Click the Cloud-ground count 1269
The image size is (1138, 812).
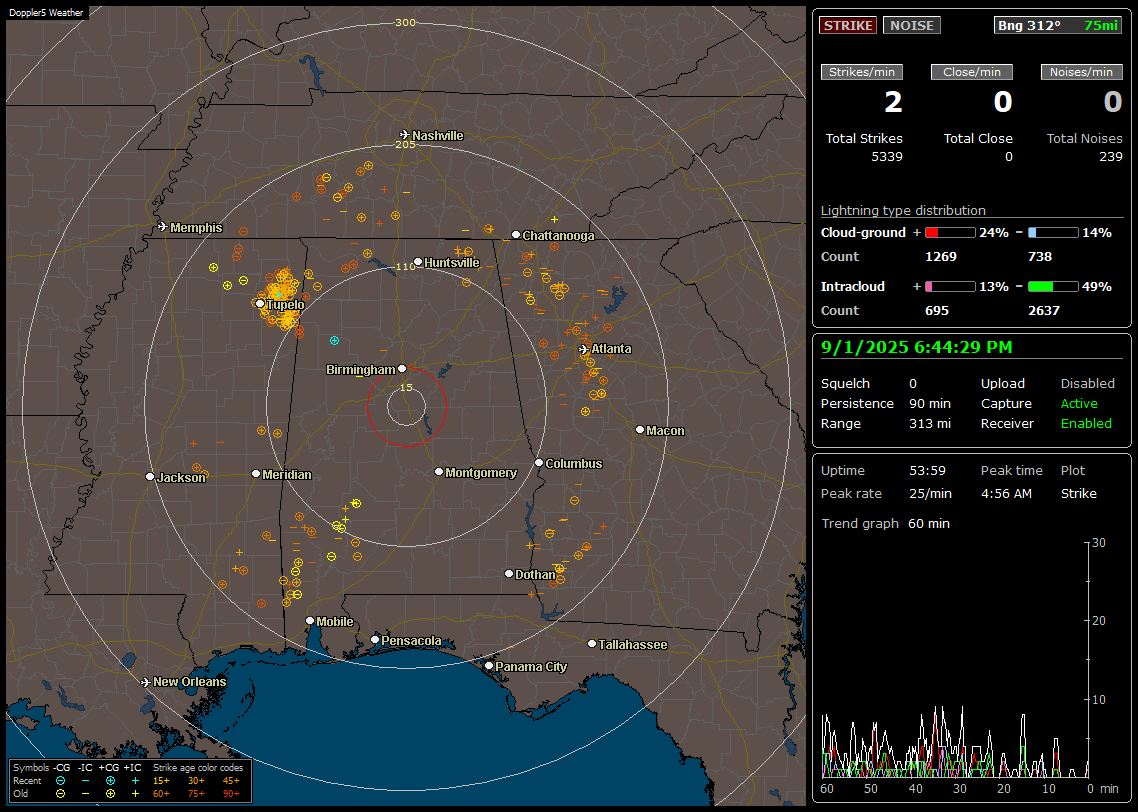coord(941,257)
